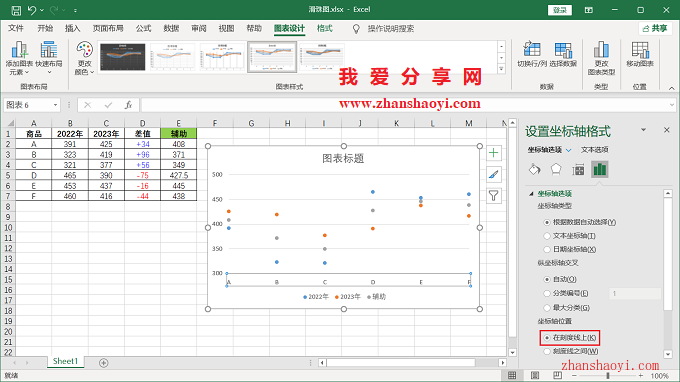Select 日期坐标轴 radio option
Screen dimensions: 680x382
click(547, 249)
